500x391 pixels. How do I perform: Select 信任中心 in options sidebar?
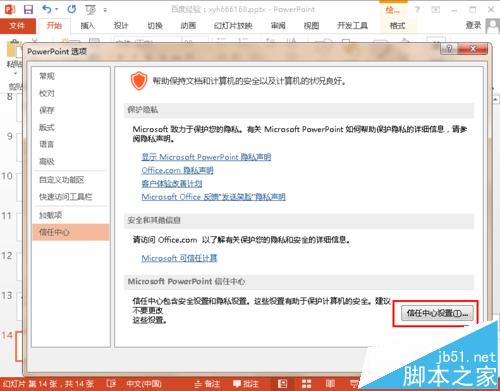click(x=70, y=232)
